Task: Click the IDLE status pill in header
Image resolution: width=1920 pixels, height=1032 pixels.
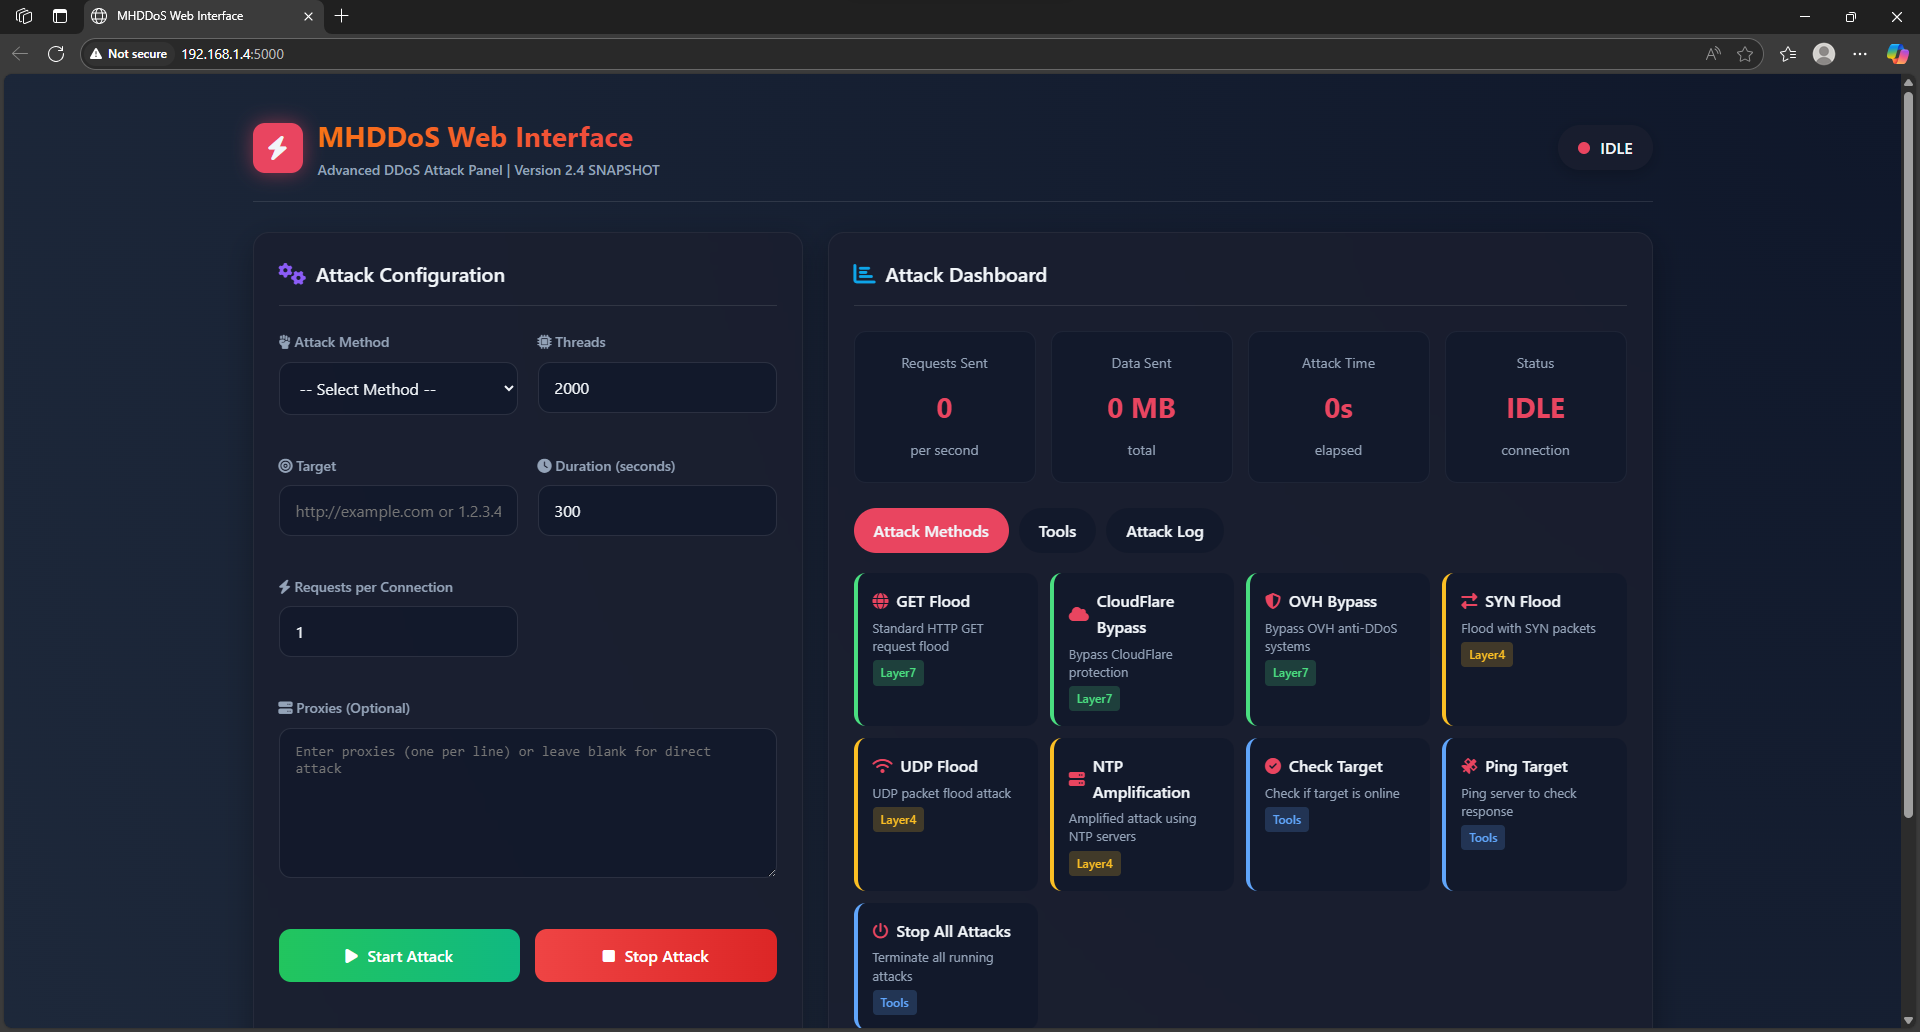Action: pos(1605,148)
